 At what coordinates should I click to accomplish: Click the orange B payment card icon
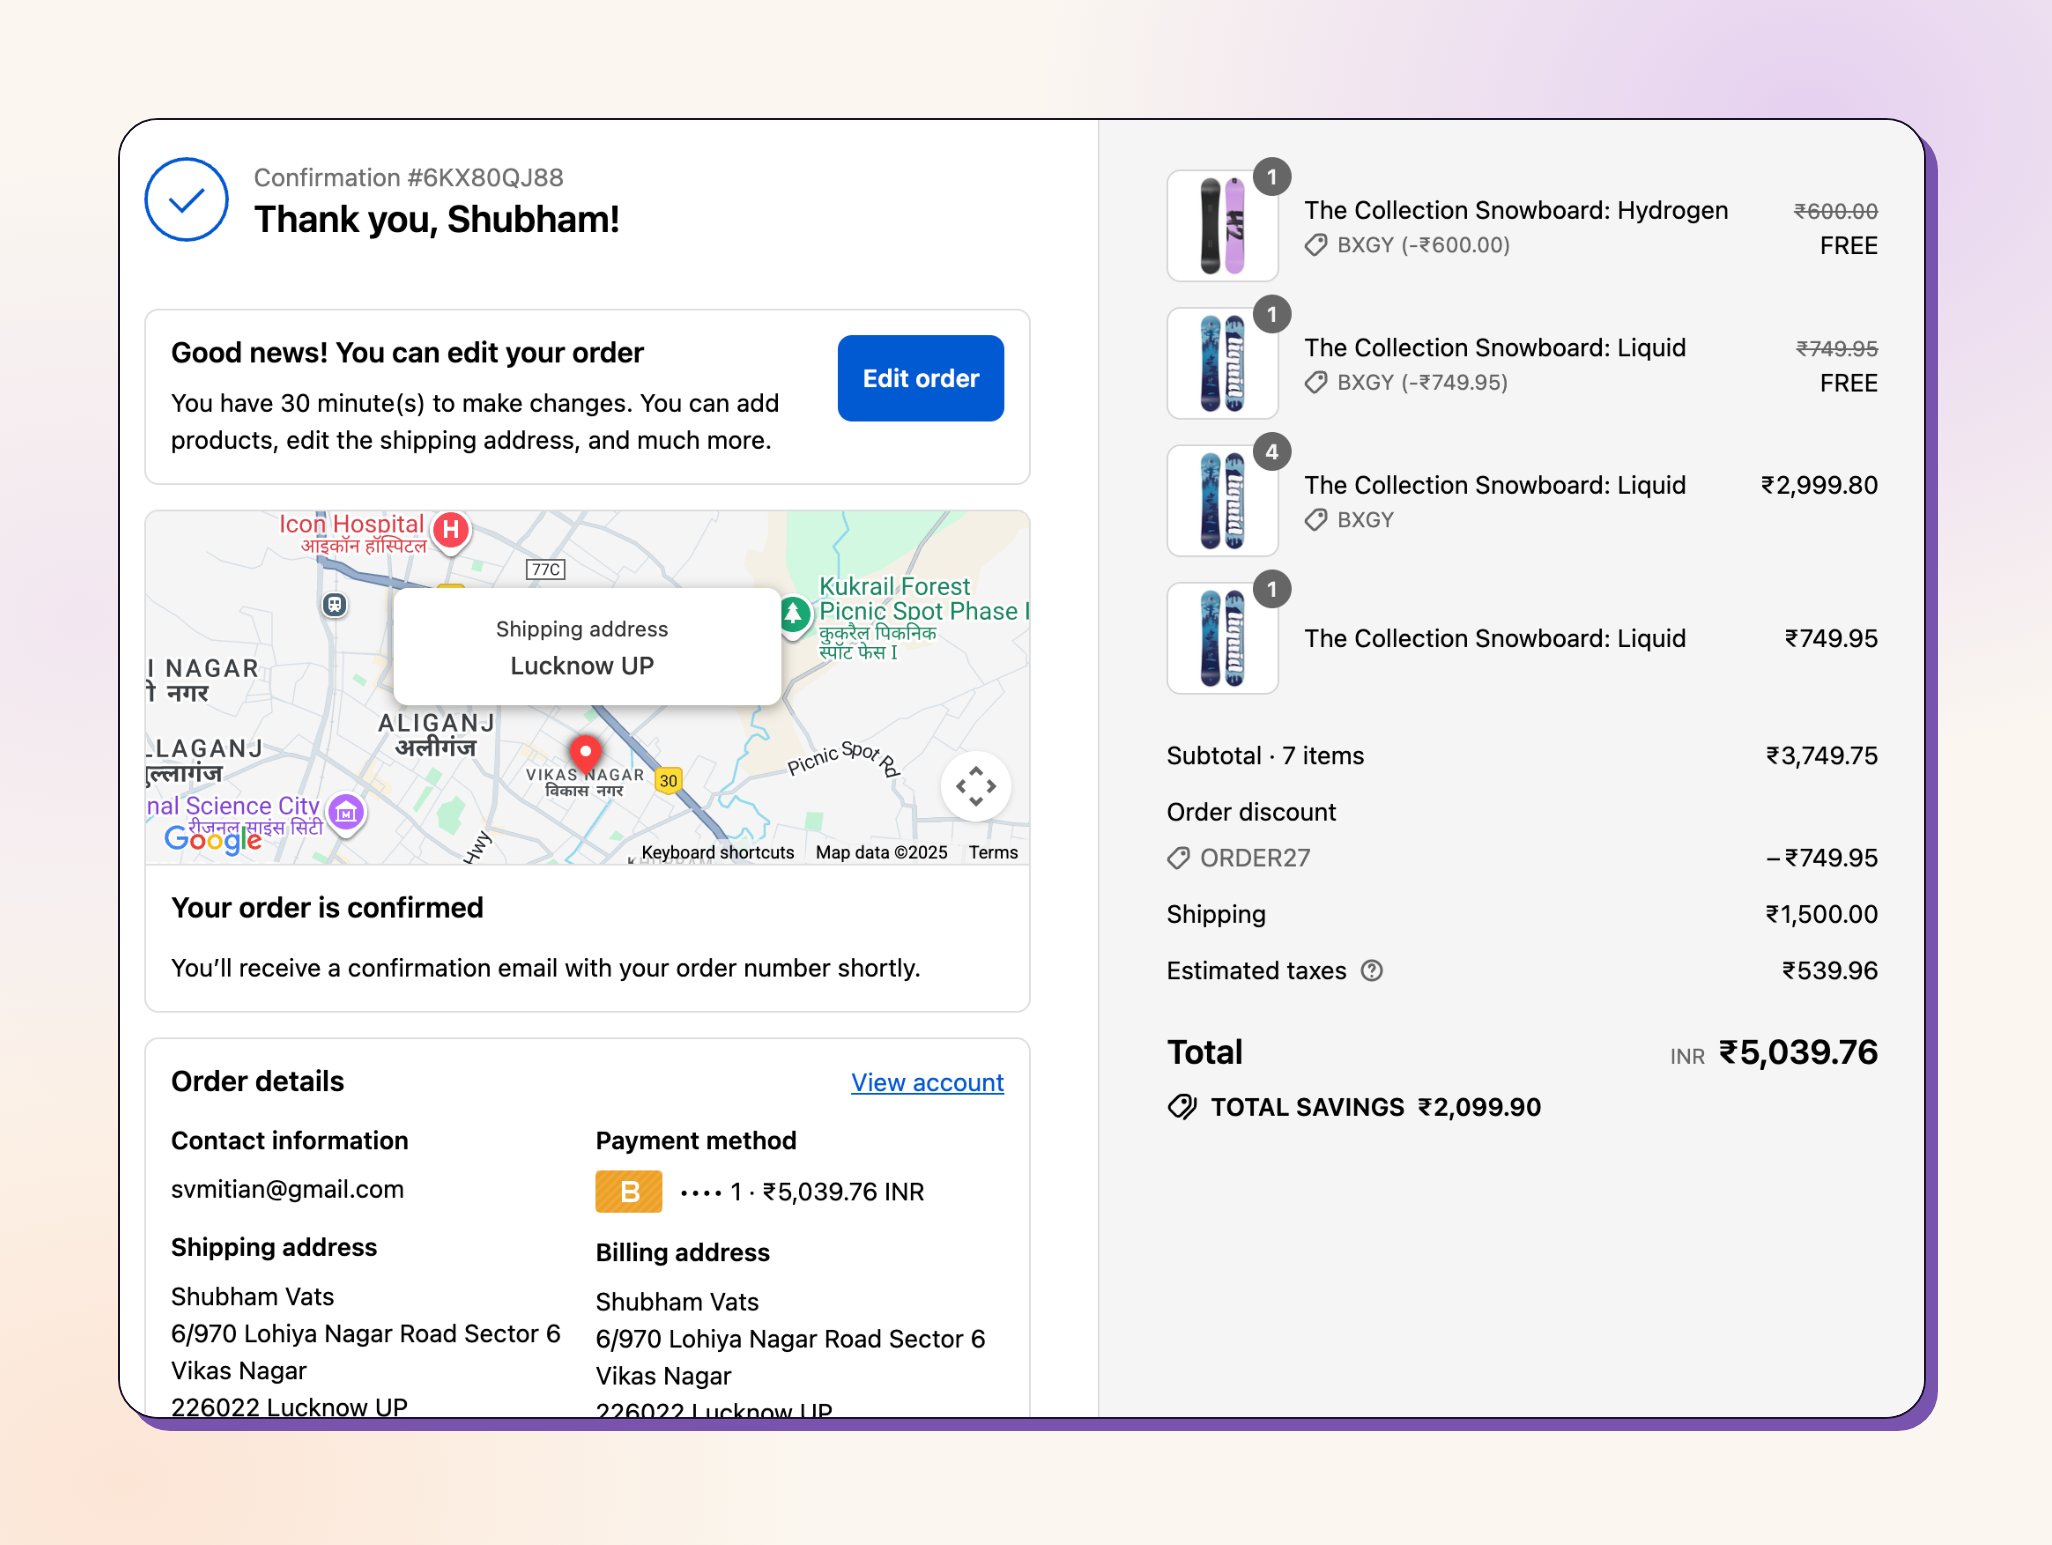tap(629, 1191)
